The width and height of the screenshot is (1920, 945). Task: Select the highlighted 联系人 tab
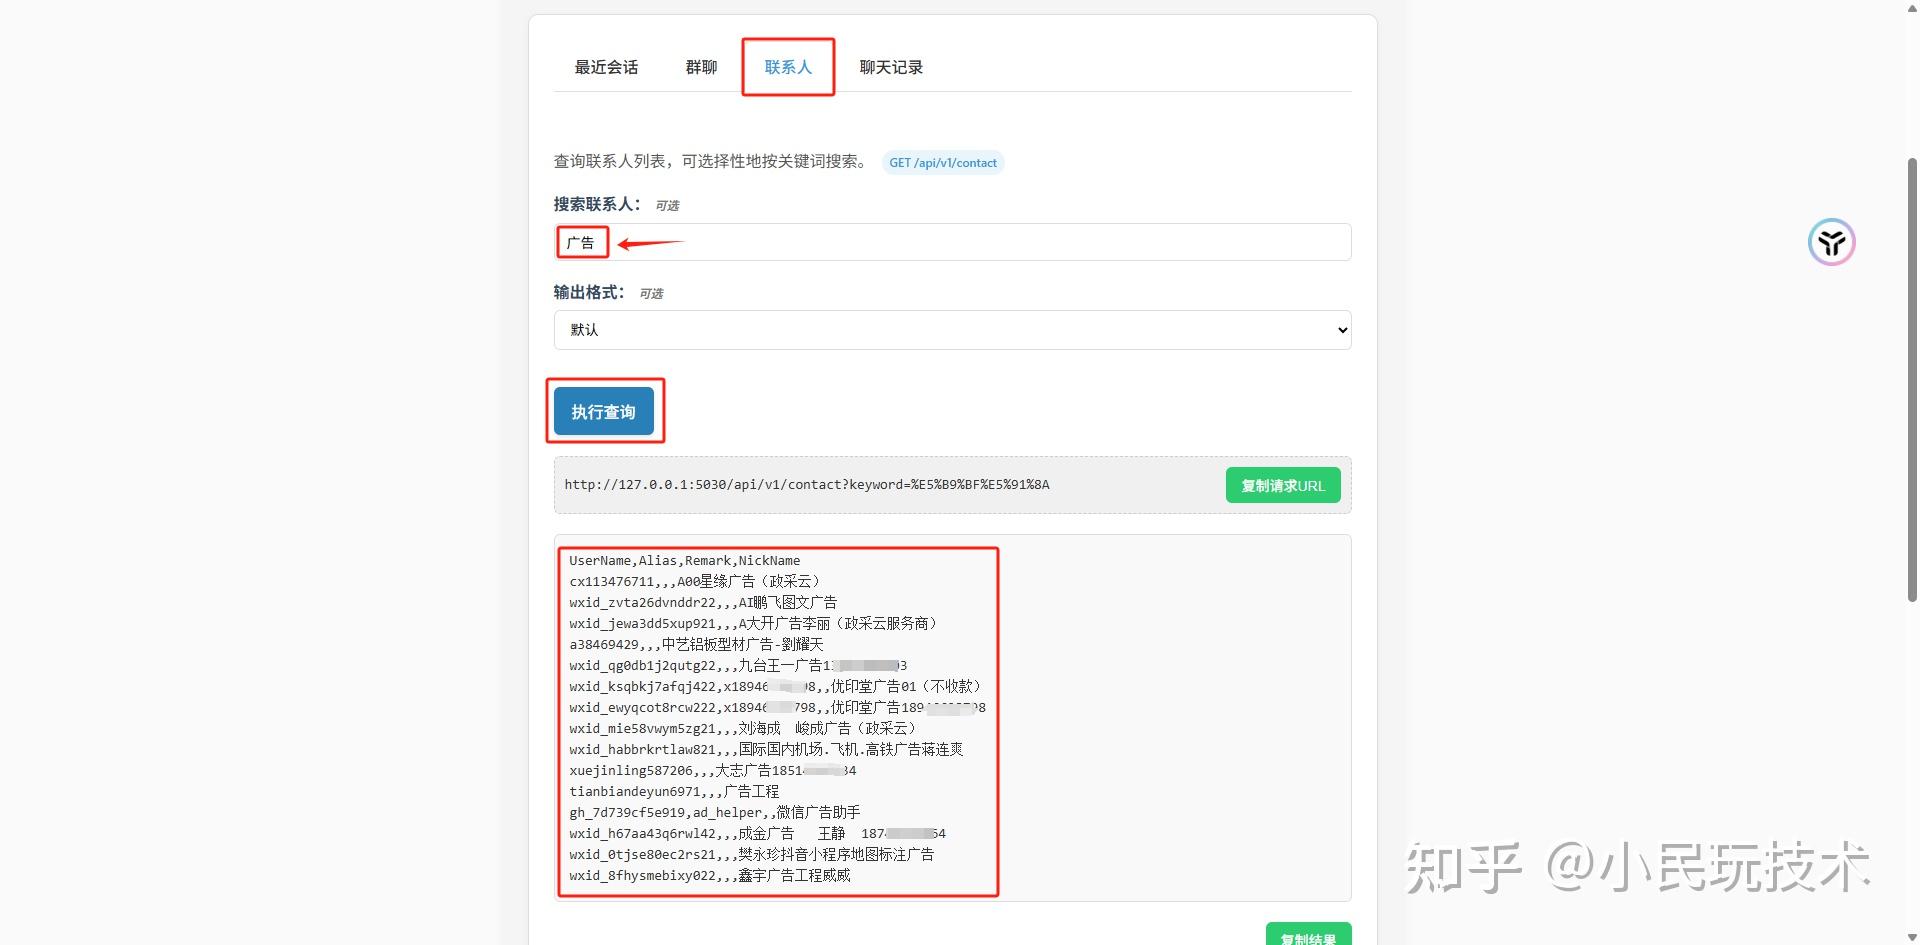coord(788,66)
